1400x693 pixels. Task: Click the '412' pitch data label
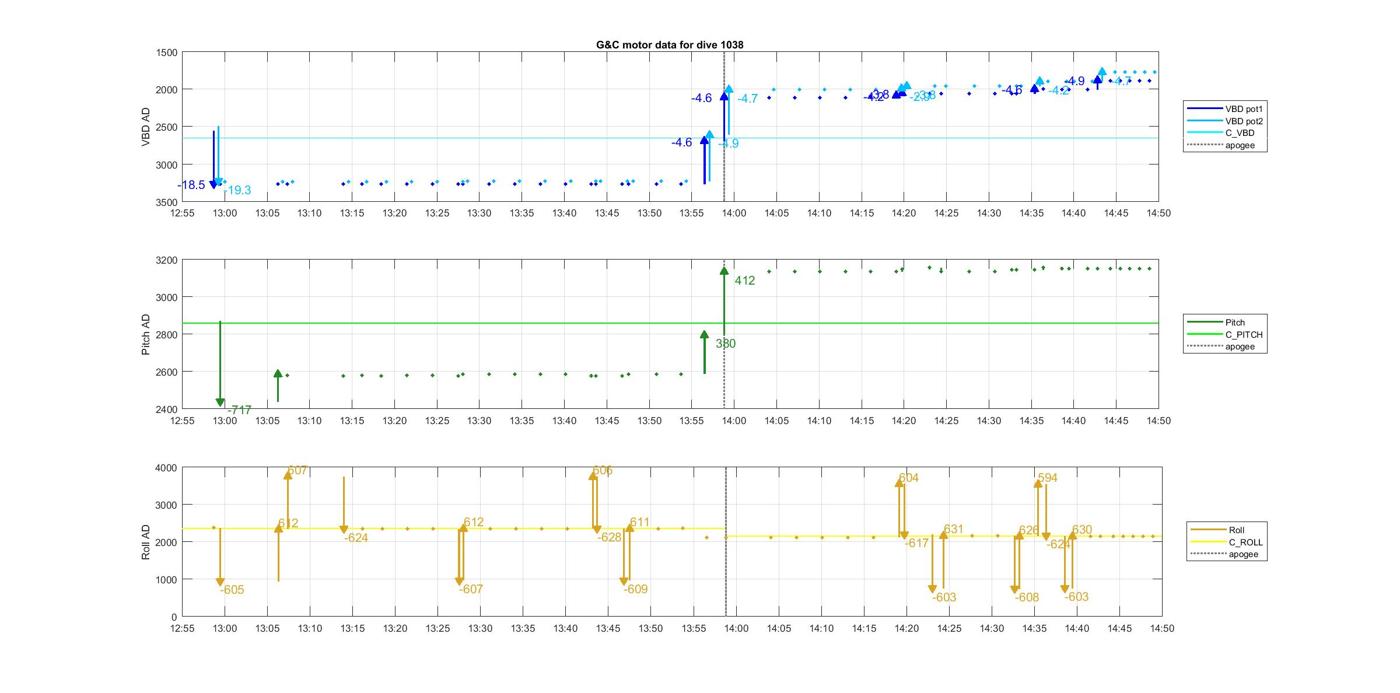point(745,281)
